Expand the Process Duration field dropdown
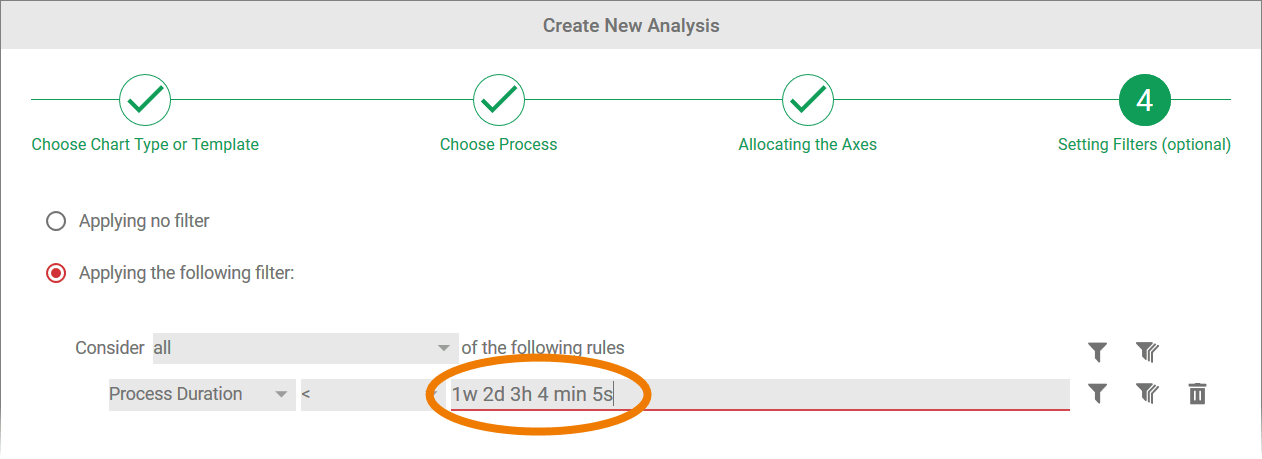 click(x=201, y=394)
